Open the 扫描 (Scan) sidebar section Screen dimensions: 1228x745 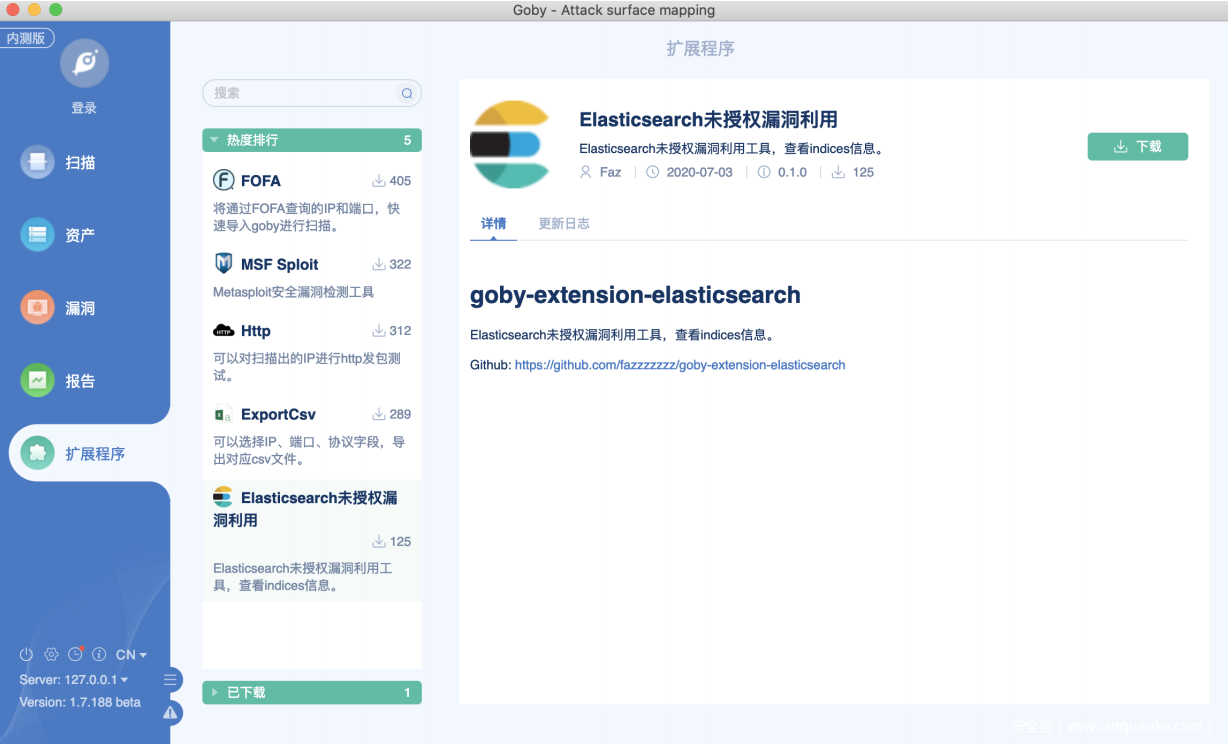(x=80, y=162)
